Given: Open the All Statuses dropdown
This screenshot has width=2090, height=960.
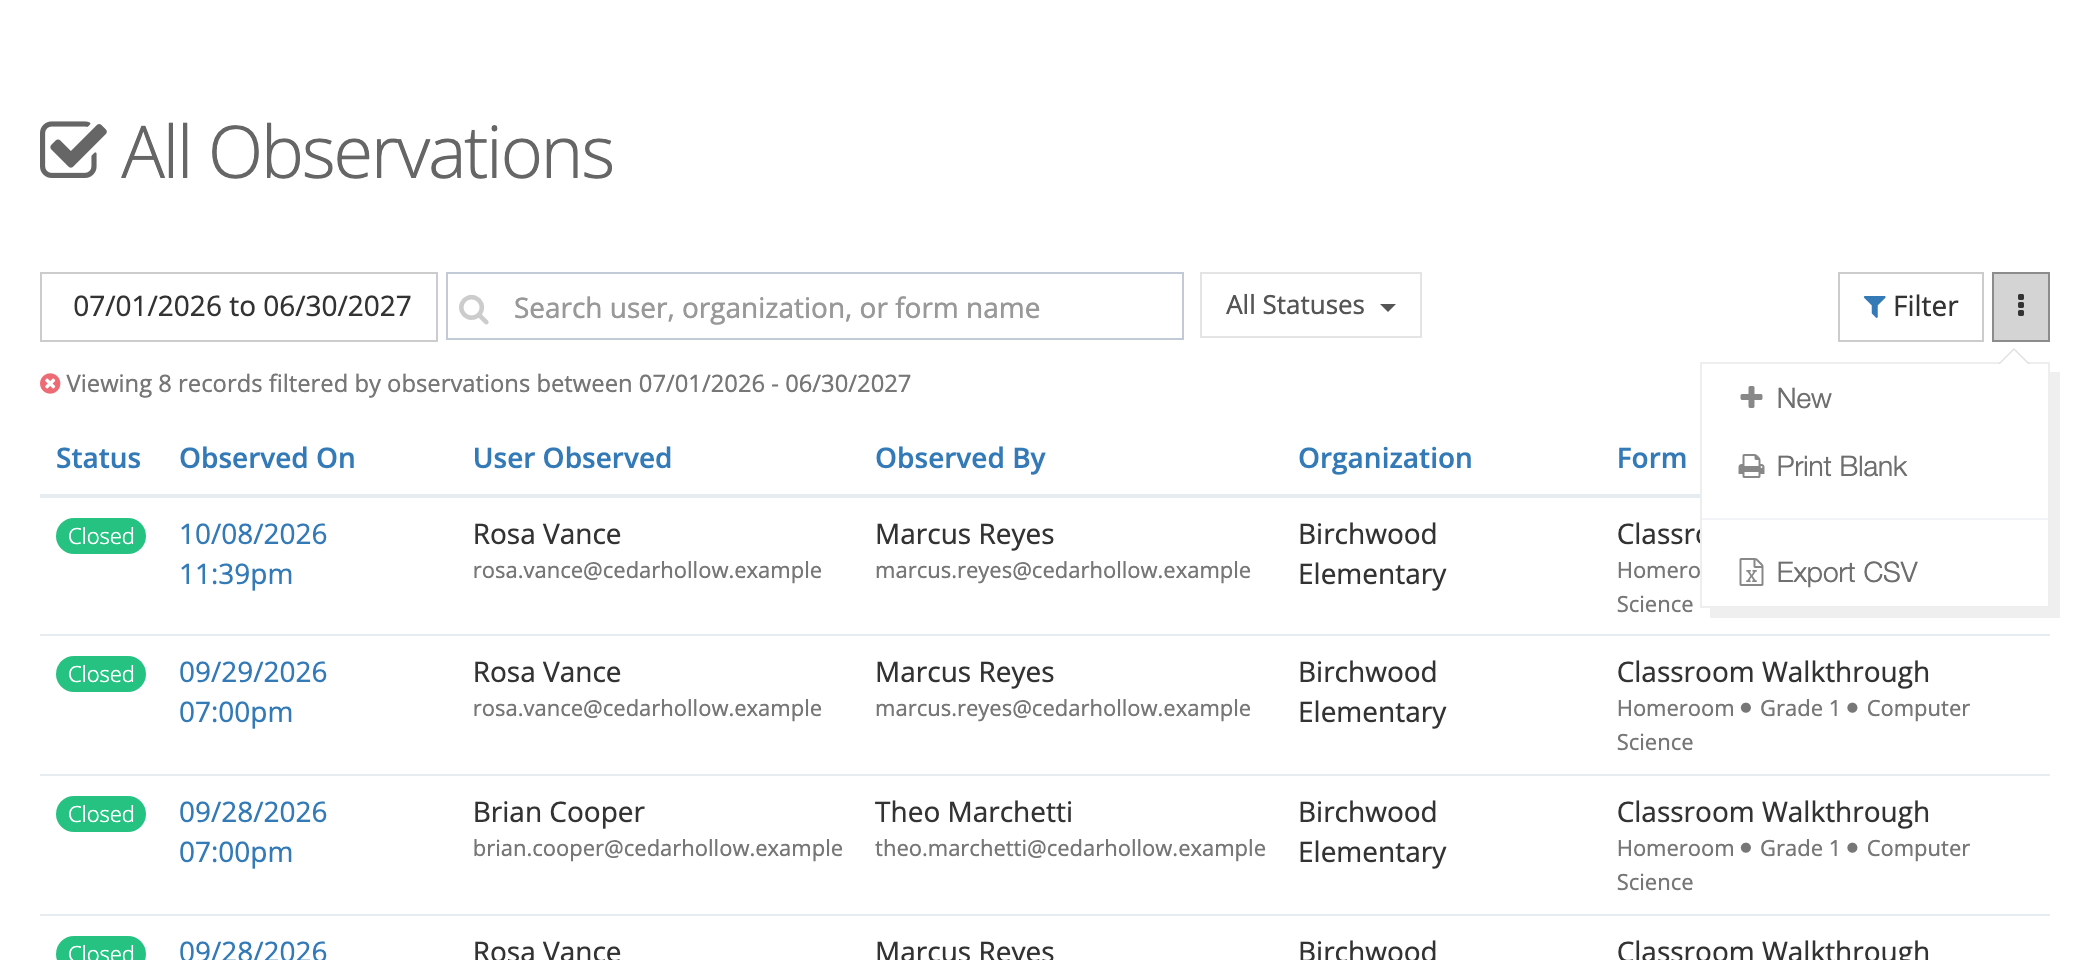Looking at the screenshot, I should tap(1310, 305).
